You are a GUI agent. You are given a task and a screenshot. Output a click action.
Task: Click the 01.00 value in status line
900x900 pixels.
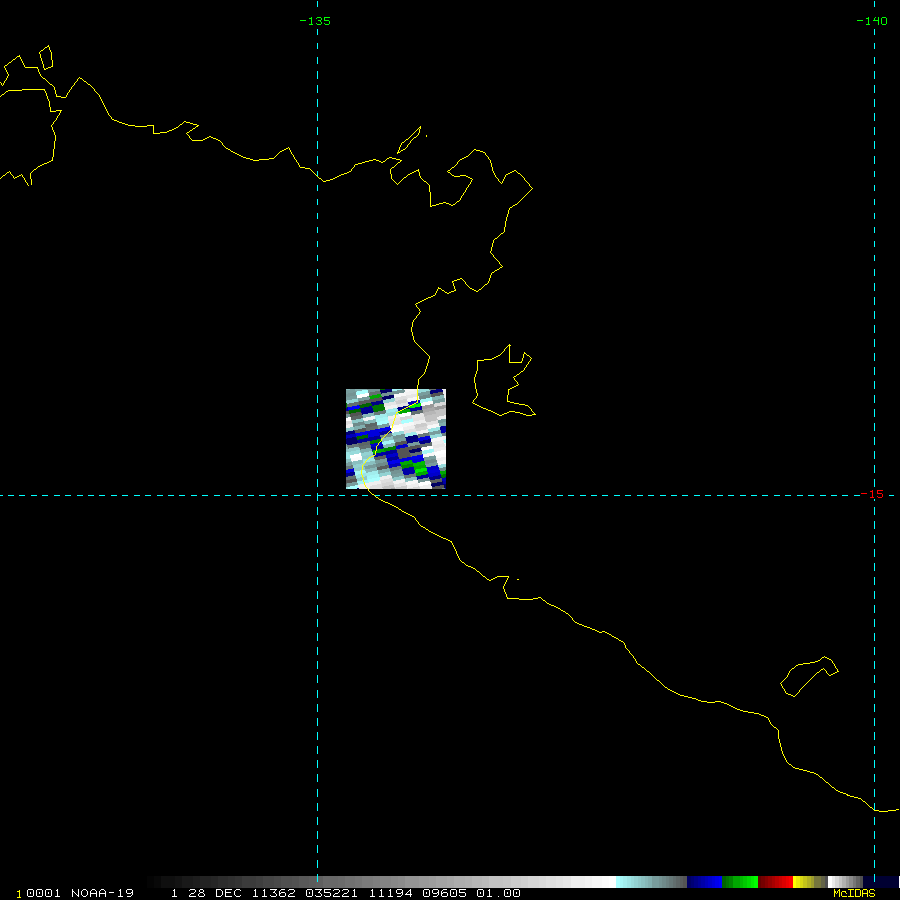click(x=498, y=893)
